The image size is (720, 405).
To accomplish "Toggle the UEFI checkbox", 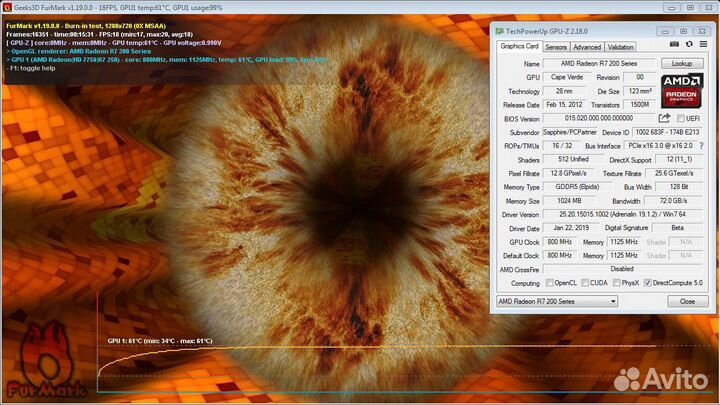I will (680, 118).
